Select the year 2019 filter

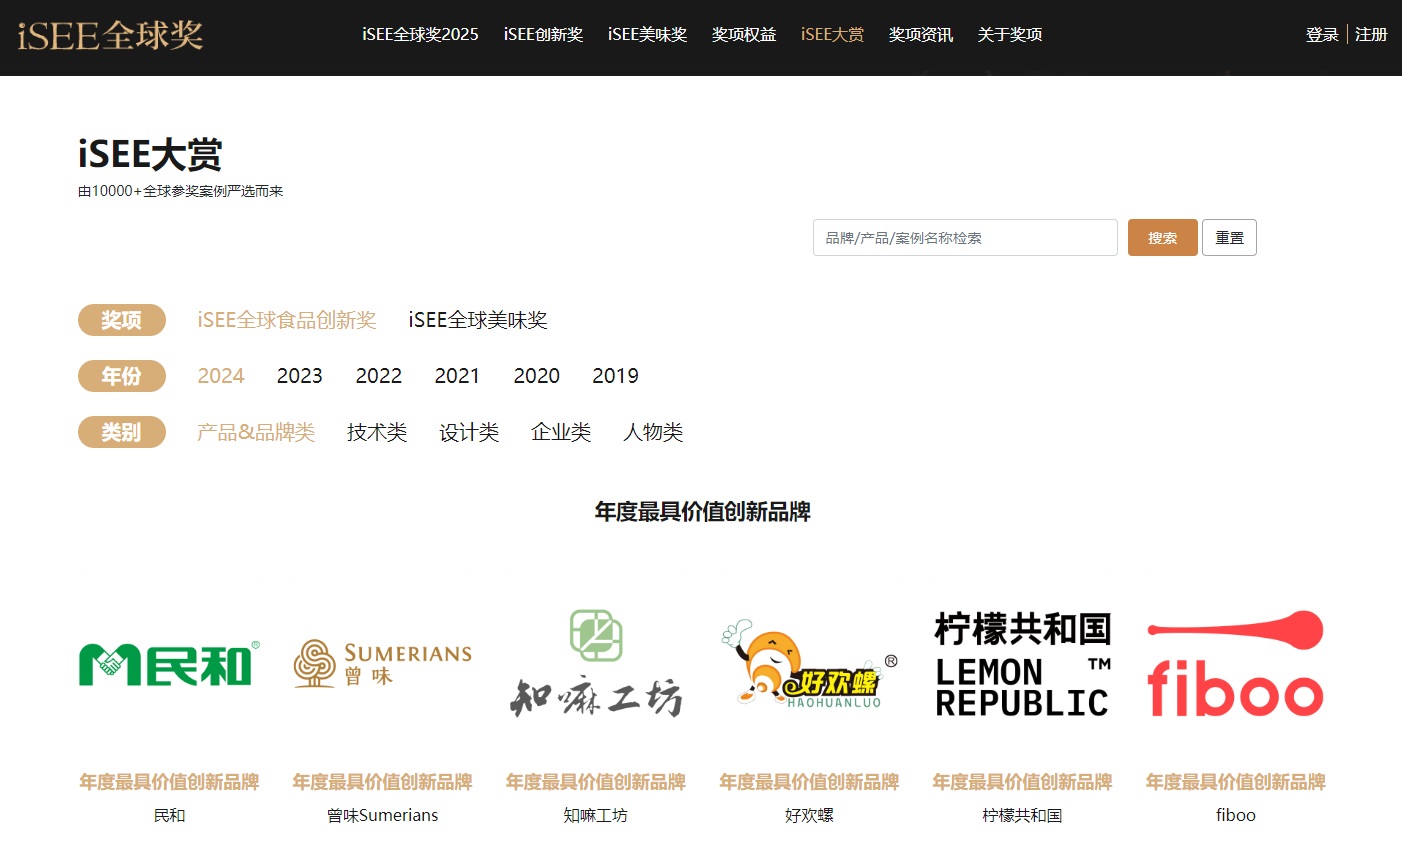(615, 376)
